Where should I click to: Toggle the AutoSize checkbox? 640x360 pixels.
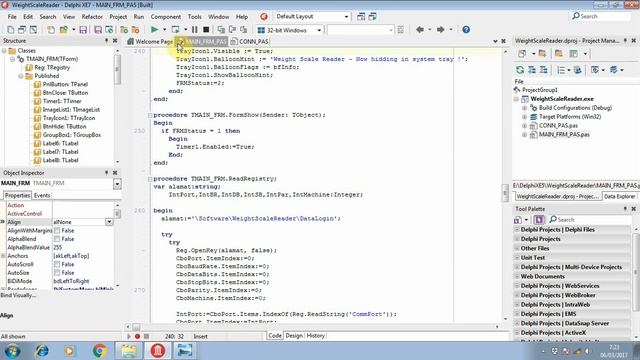[x=57, y=273]
